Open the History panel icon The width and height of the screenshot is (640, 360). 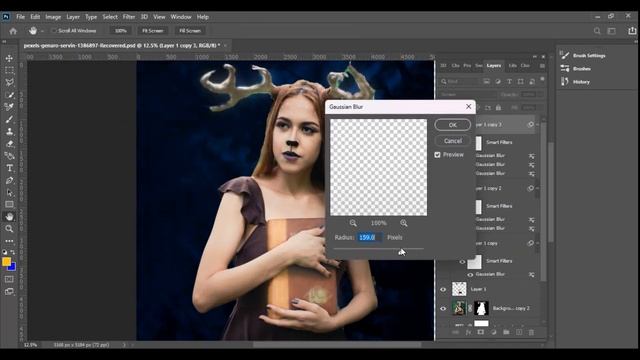[565, 82]
